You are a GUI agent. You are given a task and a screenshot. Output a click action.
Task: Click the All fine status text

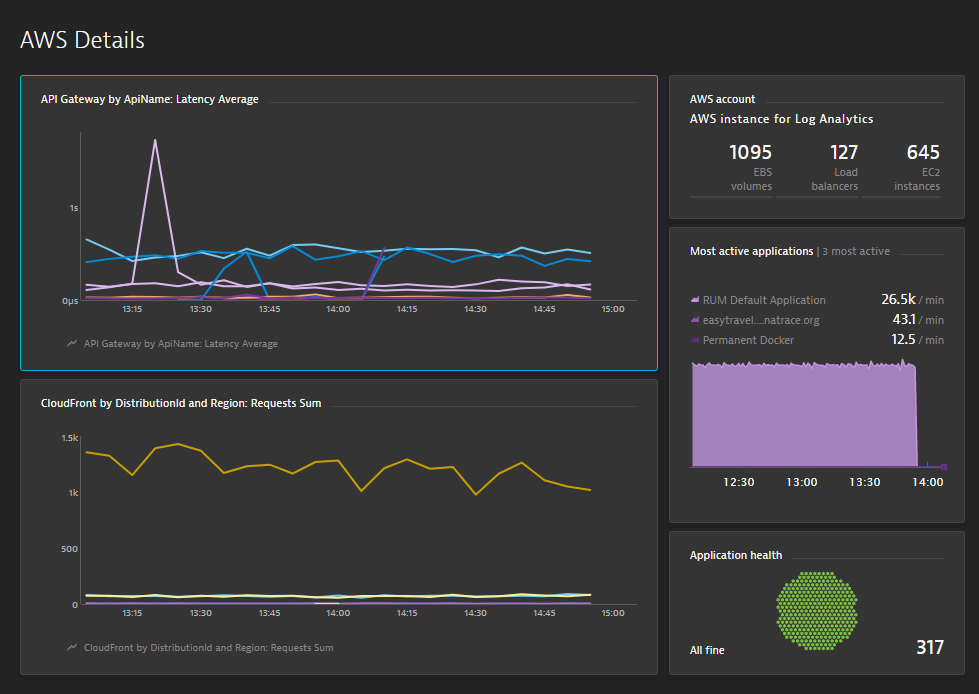coord(707,650)
